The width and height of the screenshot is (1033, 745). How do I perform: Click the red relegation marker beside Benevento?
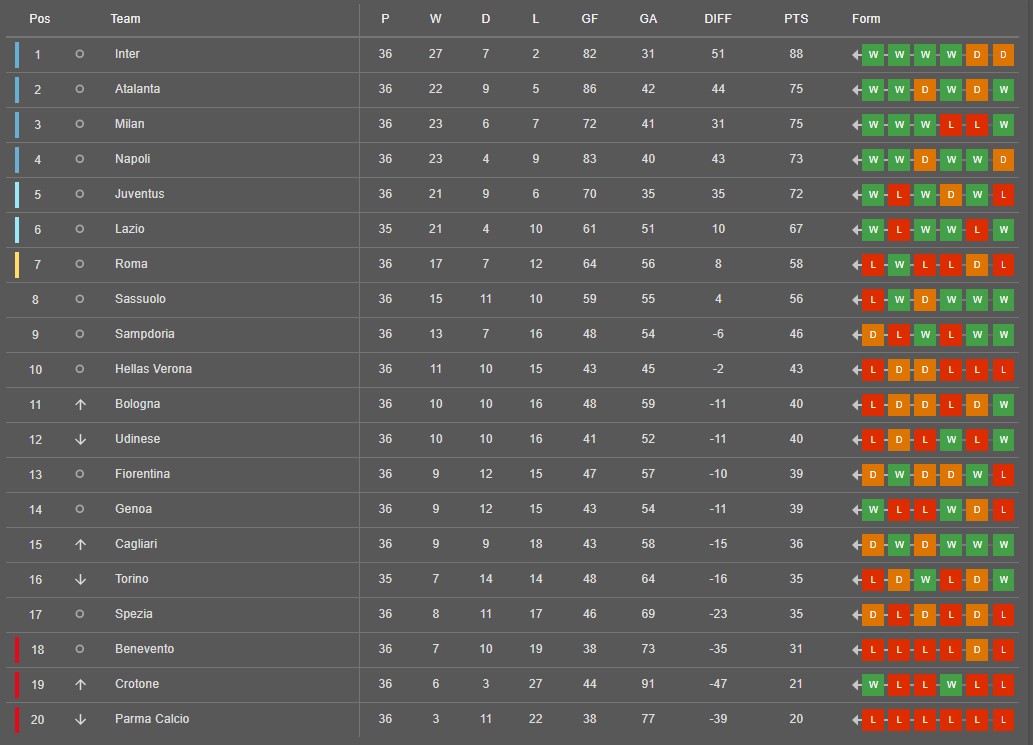tap(17, 649)
